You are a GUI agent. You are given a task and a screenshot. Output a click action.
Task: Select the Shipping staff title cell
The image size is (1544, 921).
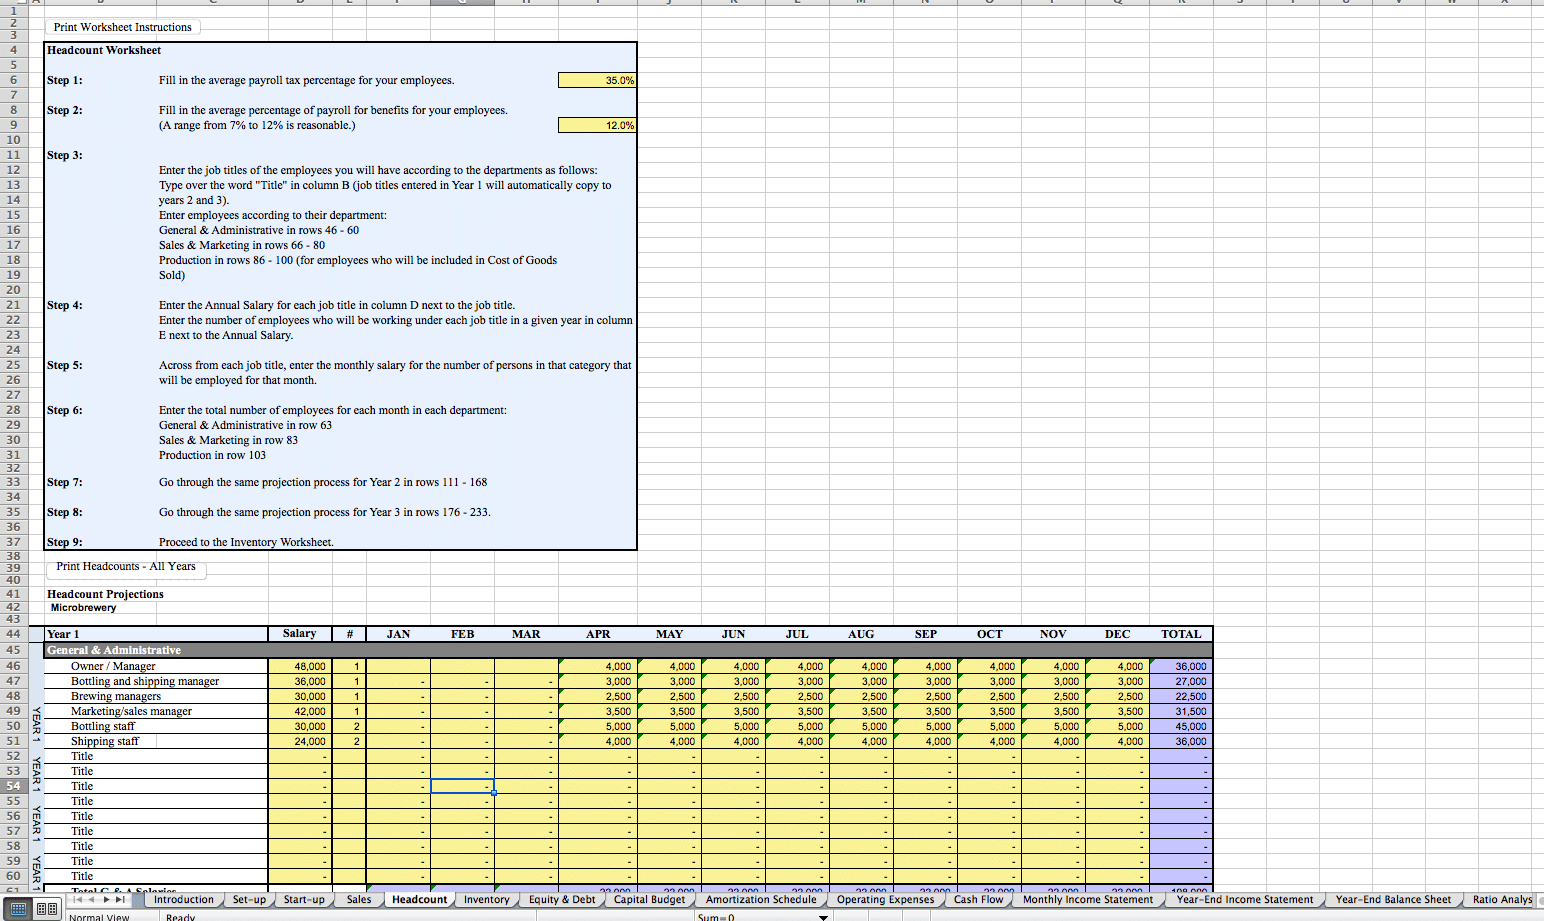pos(157,741)
